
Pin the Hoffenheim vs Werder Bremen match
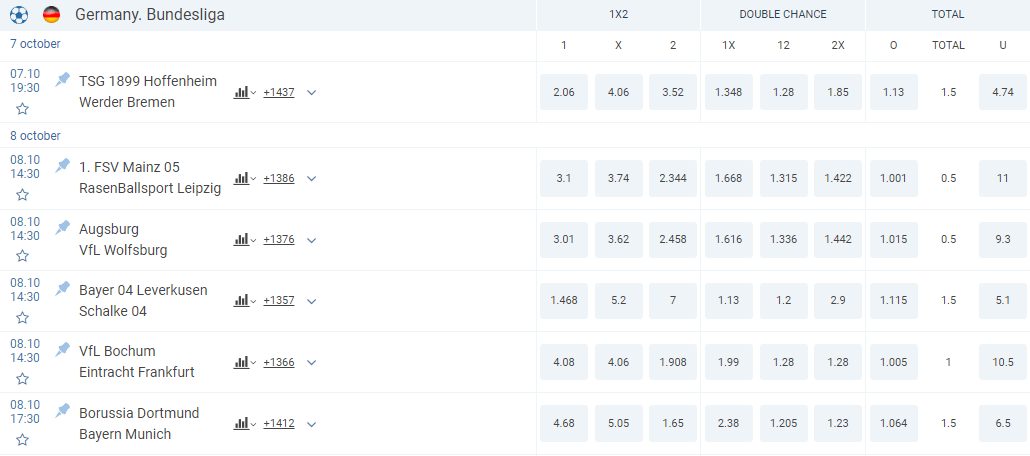pos(63,79)
